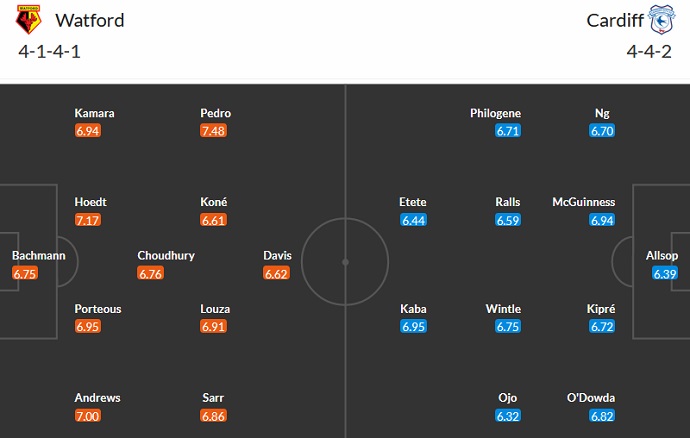This screenshot has height=438, width=690.
Task: Click Davis's 6.62 rating badge
Action: coord(277,273)
